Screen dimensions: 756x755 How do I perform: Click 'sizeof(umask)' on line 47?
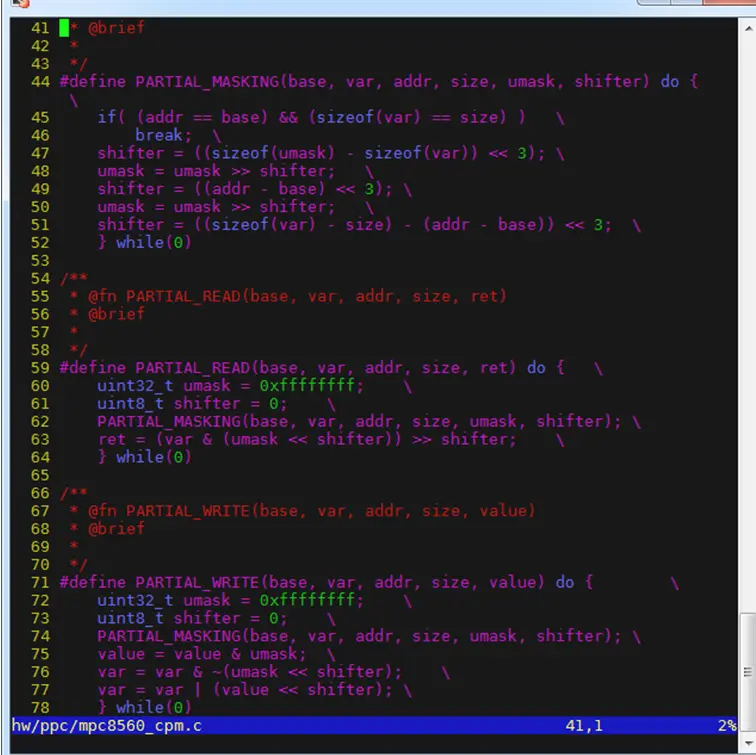pos(273,153)
